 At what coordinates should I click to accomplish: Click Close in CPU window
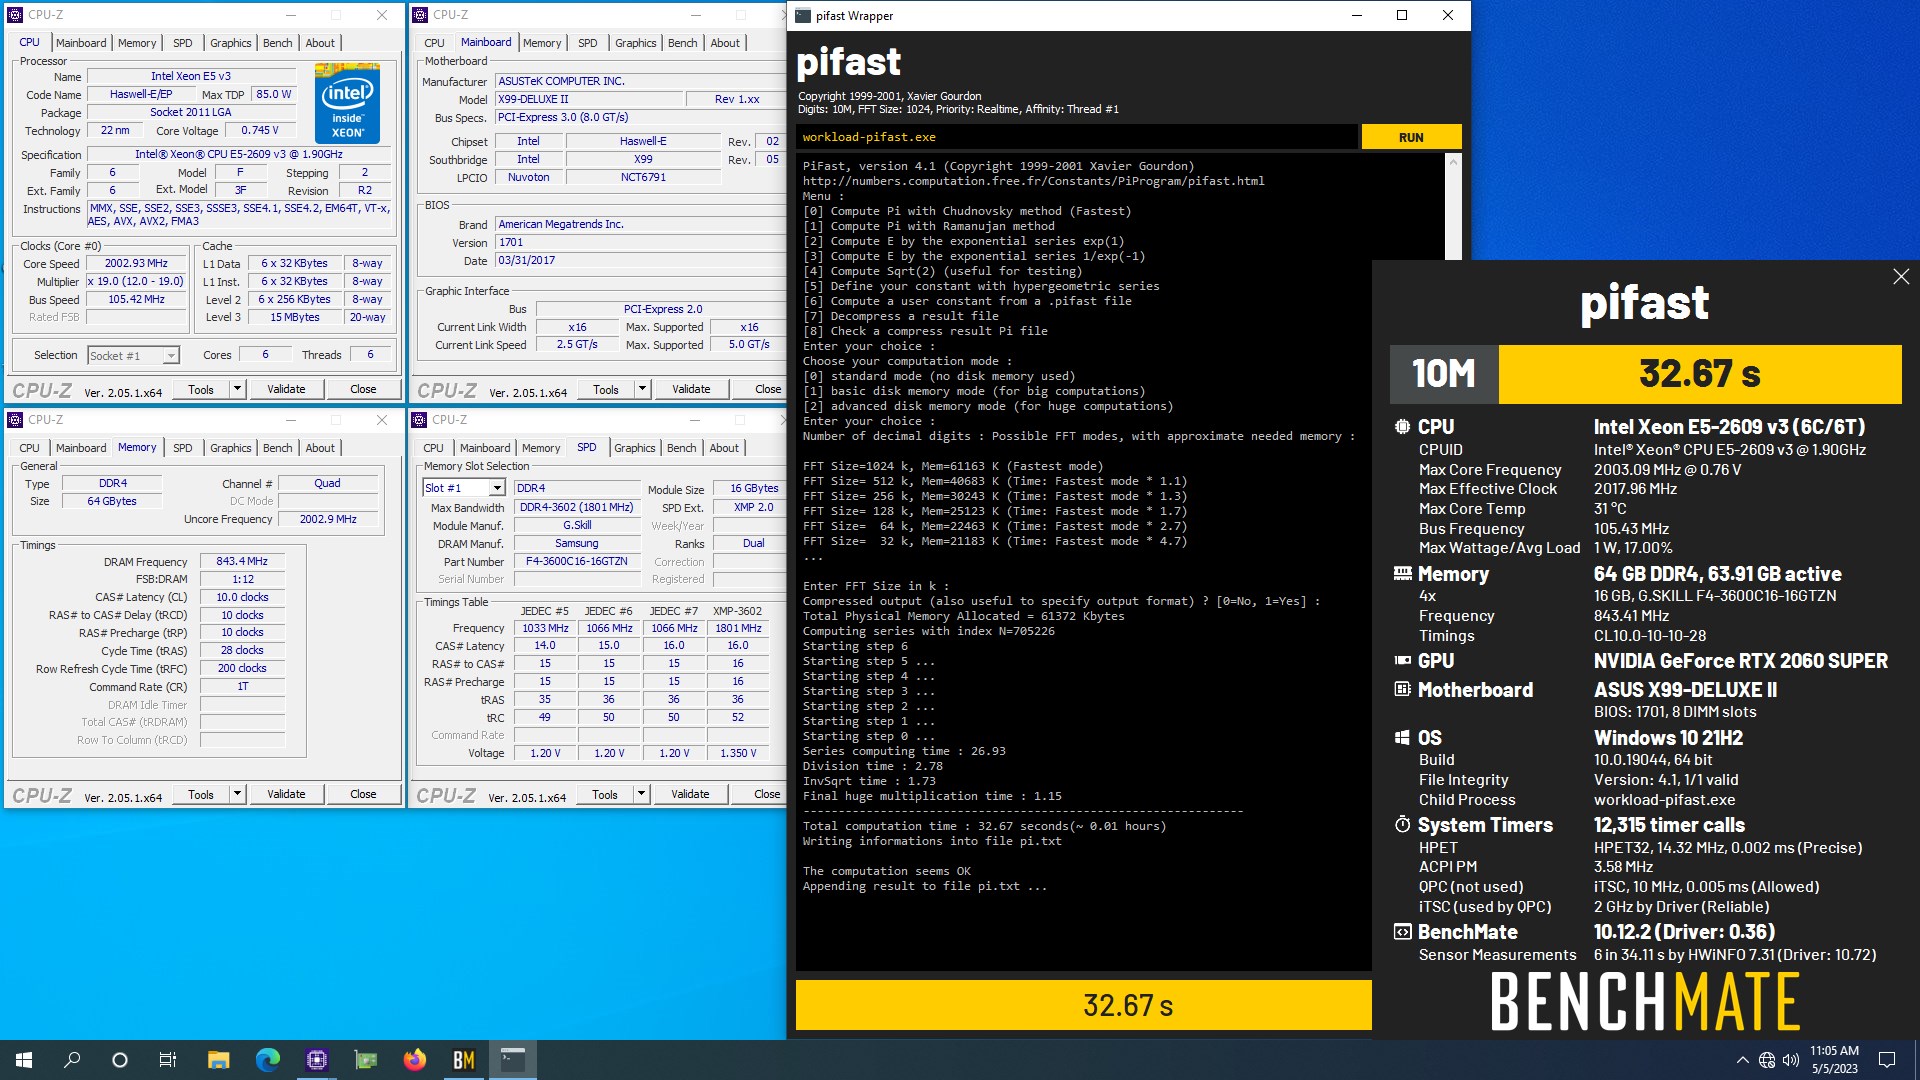(363, 389)
